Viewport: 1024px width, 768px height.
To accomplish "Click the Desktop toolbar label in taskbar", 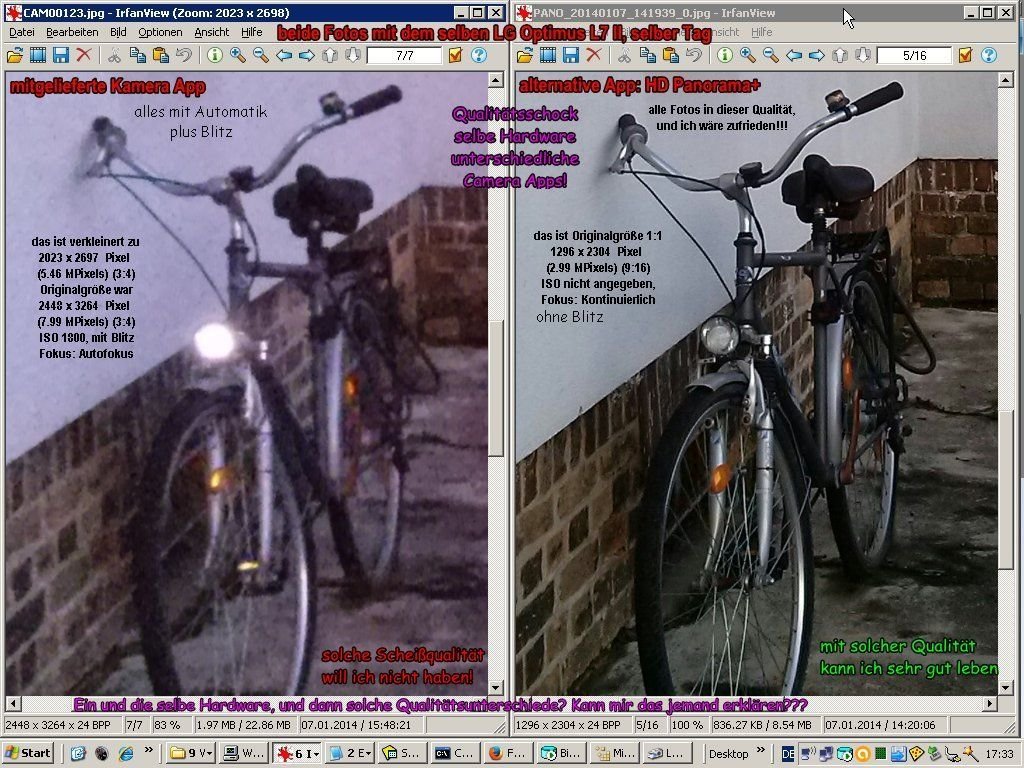I will point(728,754).
